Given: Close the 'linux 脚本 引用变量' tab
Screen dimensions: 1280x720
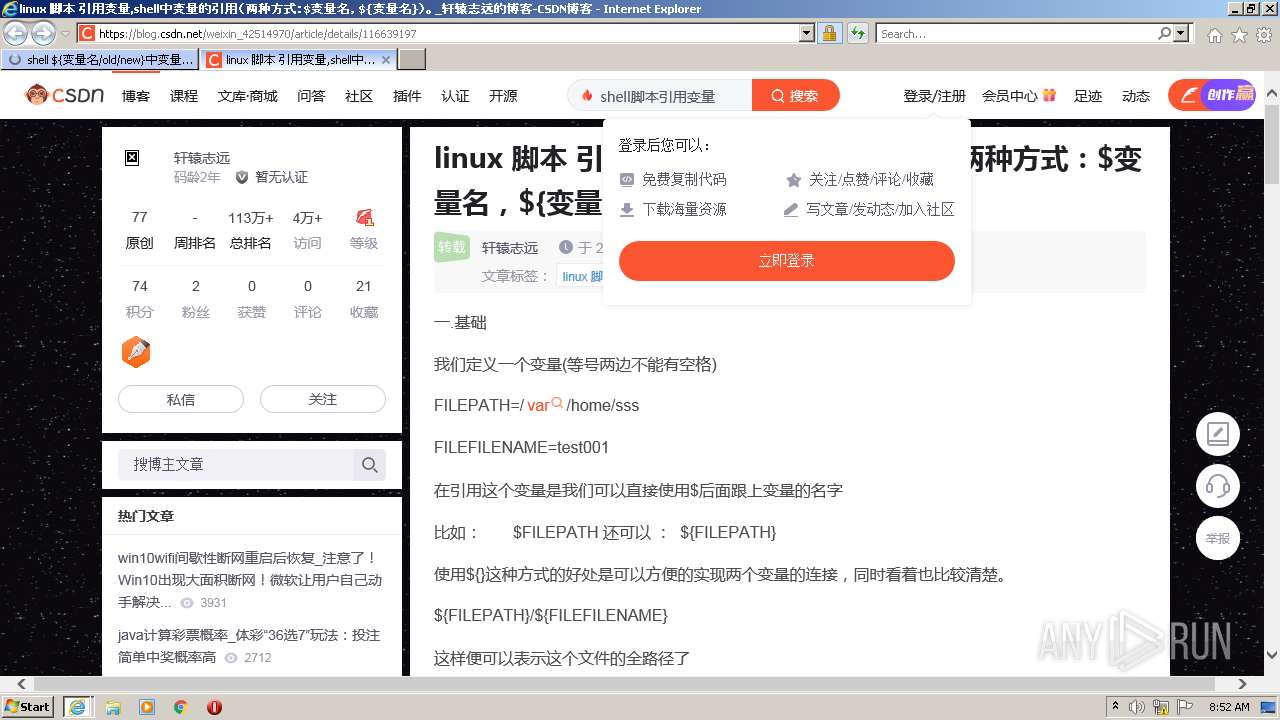Looking at the screenshot, I should (x=387, y=60).
